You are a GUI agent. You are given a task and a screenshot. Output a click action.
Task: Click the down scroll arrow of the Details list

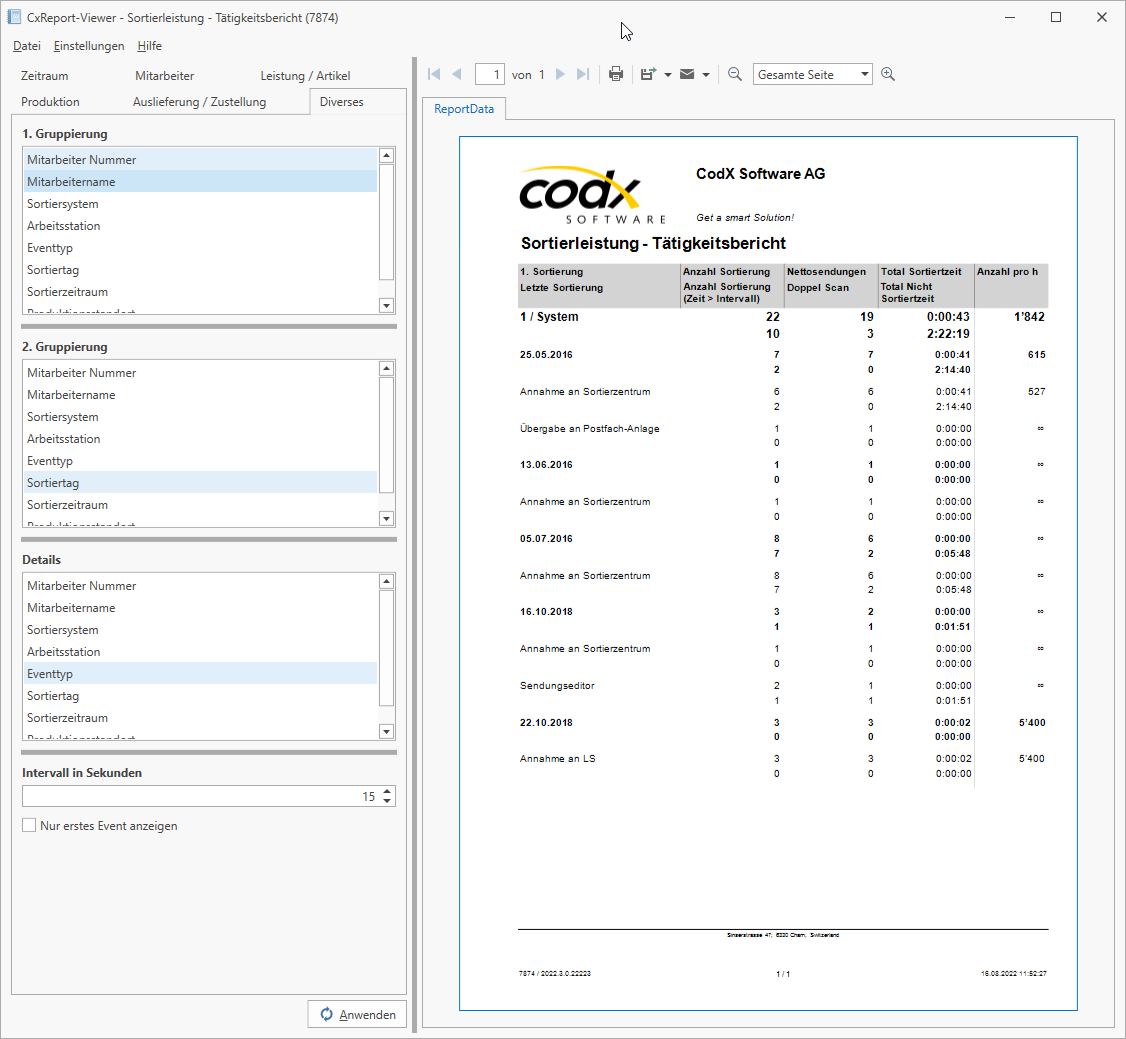tap(386, 732)
